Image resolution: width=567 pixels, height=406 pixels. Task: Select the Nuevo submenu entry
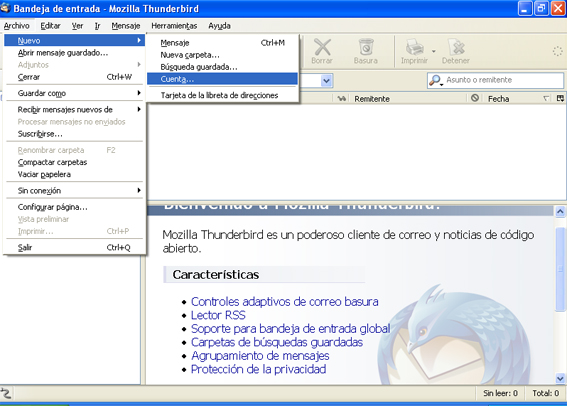tap(75, 40)
